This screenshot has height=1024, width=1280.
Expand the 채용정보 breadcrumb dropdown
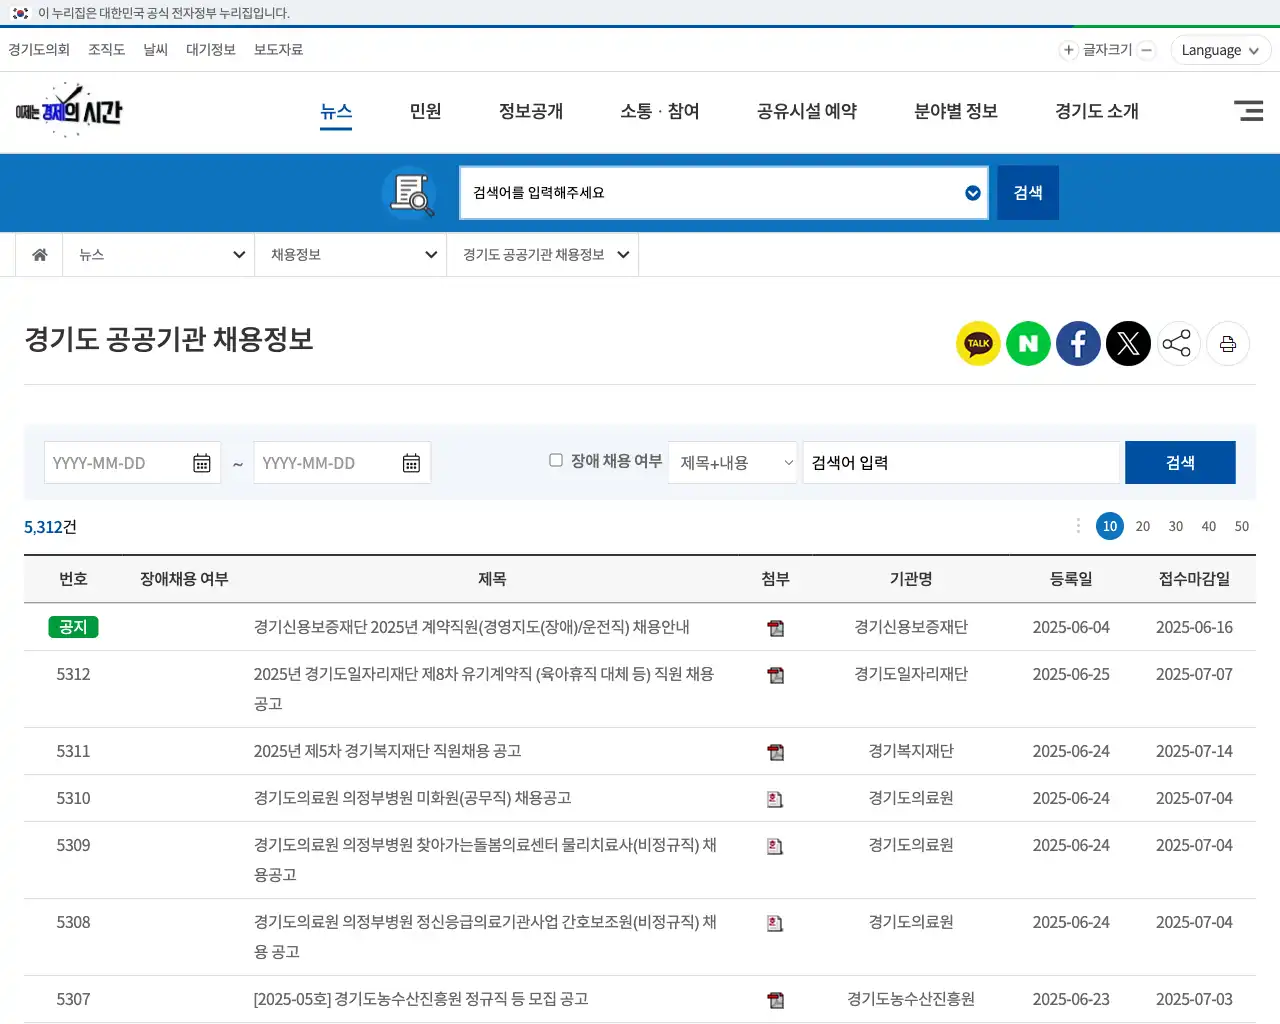pos(351,255)
